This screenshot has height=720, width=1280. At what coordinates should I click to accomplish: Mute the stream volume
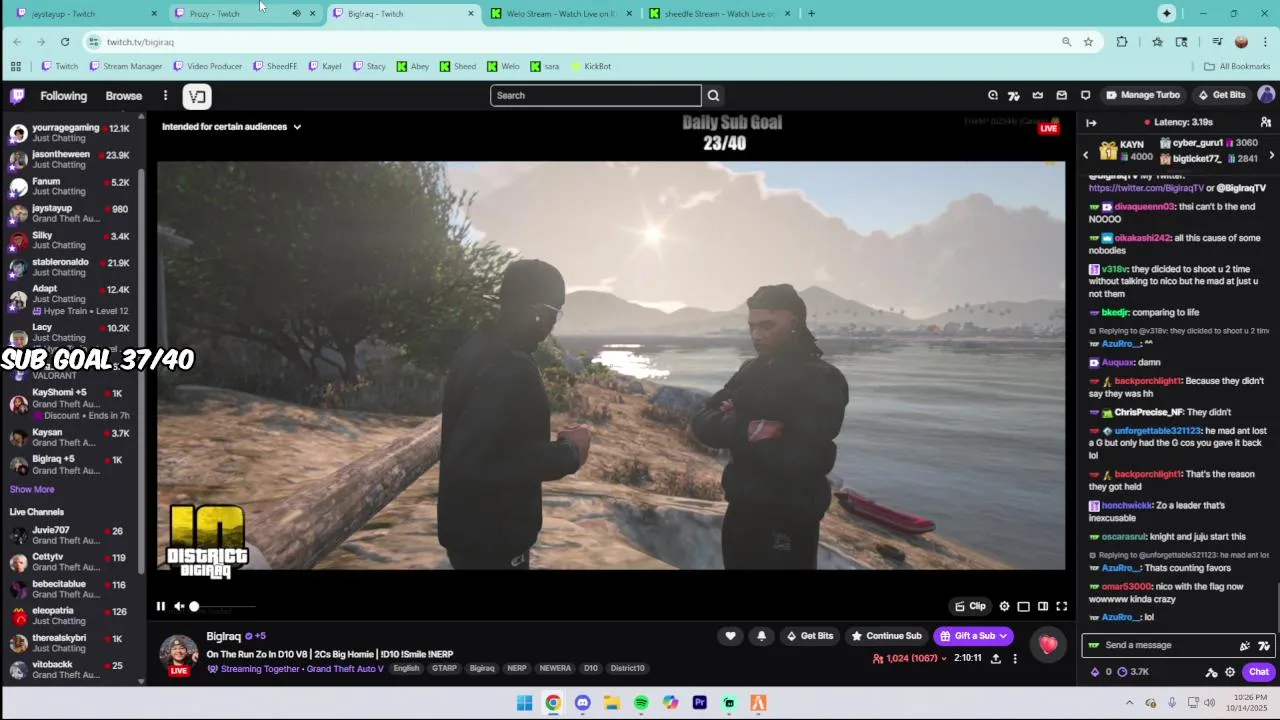click(179, 606)
